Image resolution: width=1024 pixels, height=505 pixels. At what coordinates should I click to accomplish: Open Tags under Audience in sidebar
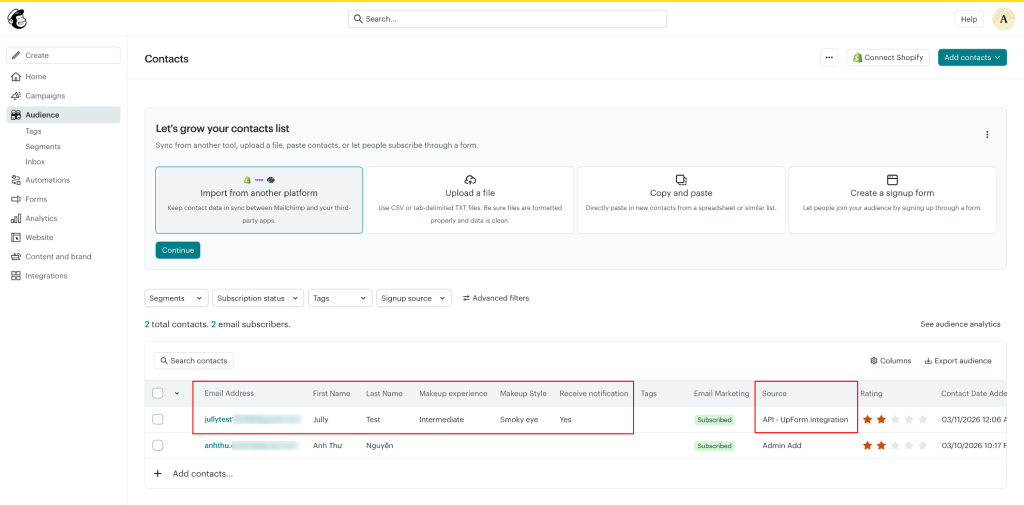tap(33, 131)
